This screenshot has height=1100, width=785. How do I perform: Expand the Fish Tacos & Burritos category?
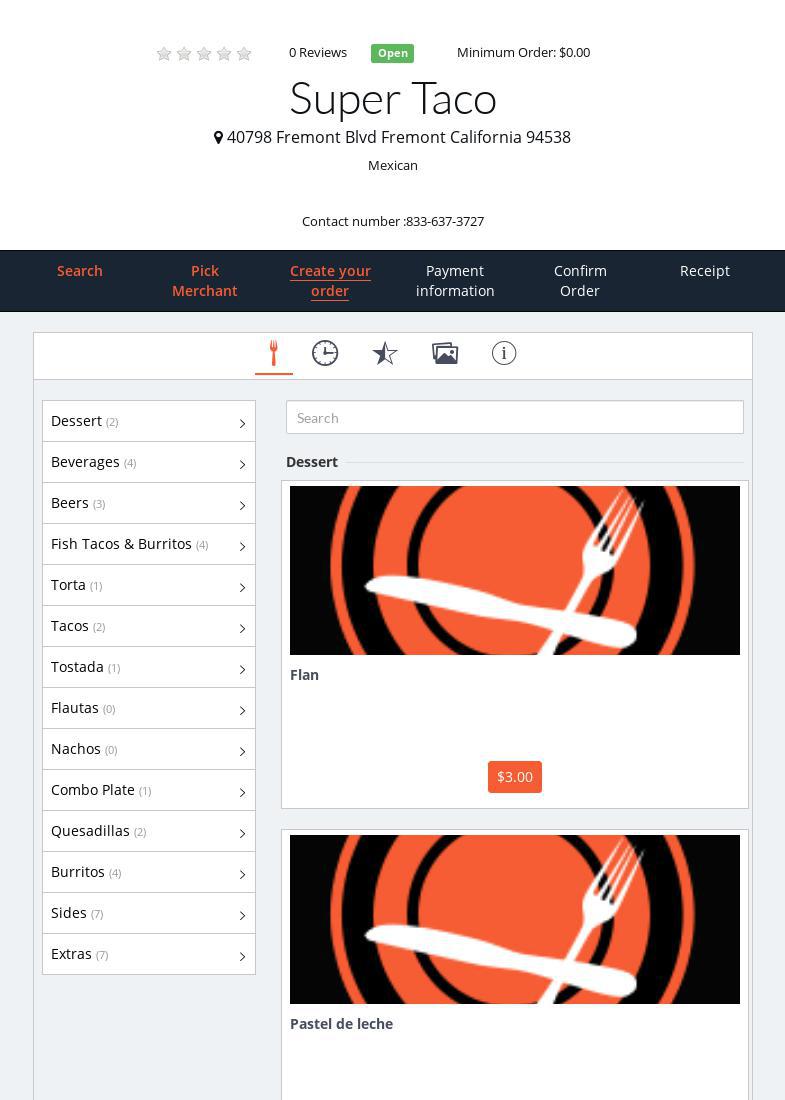[x=148, y=544]
